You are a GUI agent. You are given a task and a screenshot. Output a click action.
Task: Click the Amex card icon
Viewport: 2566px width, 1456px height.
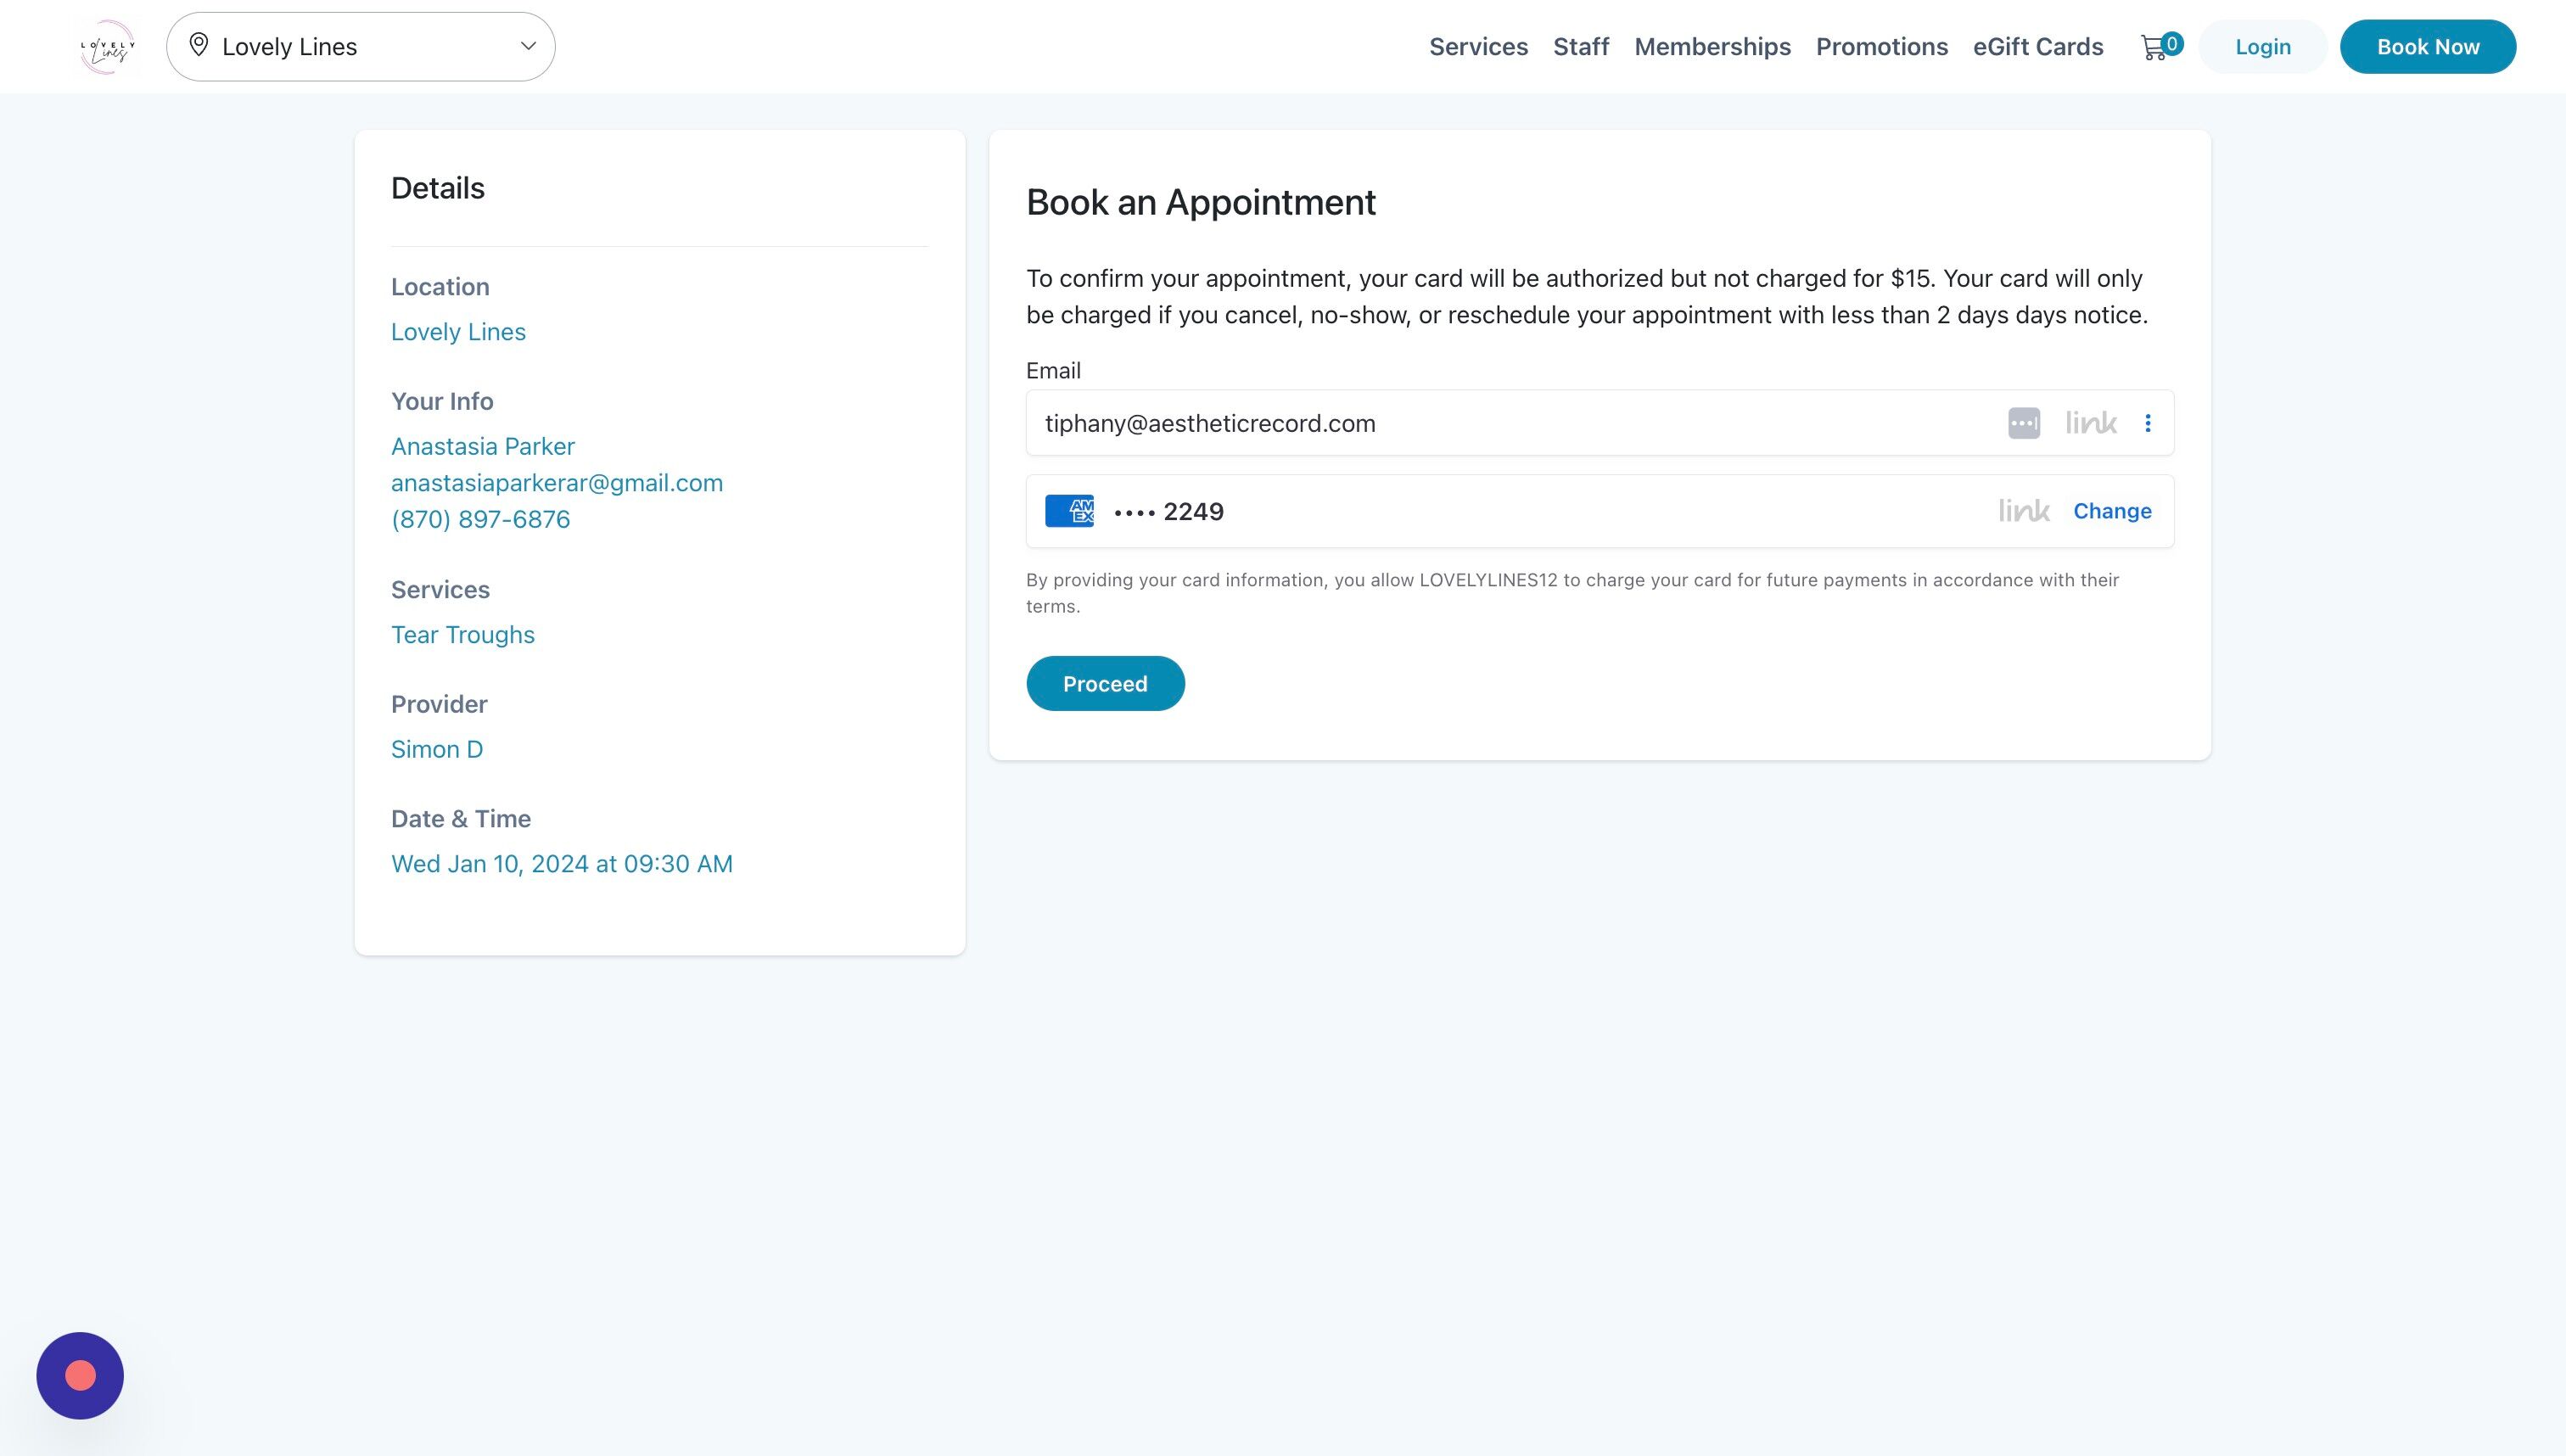[x=1069, y=511]
